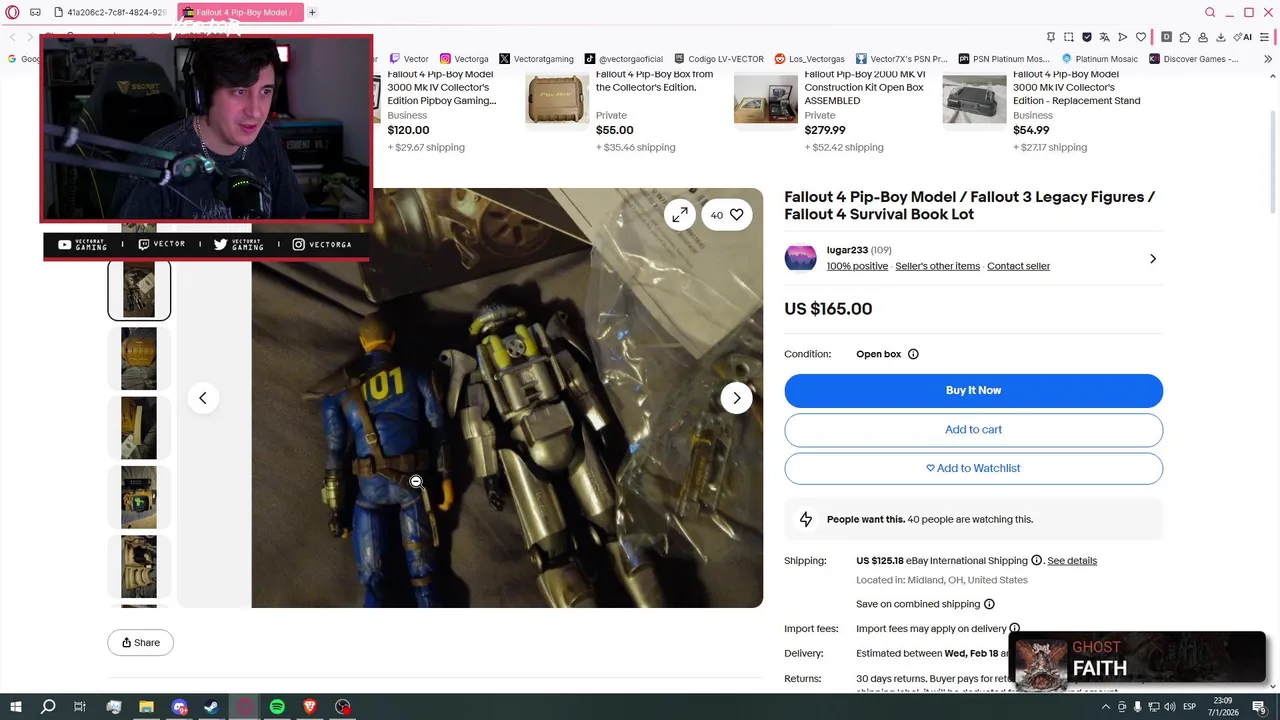Click the send to Flow arrow icon

click(x=1123, y=37)
